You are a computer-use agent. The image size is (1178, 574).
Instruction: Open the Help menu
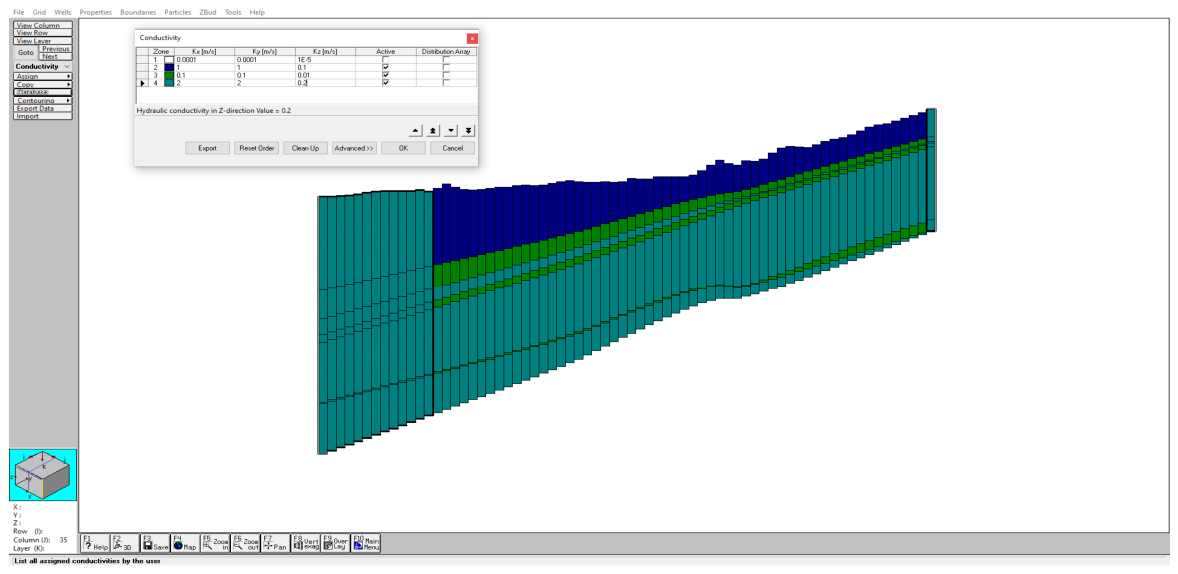257,13
